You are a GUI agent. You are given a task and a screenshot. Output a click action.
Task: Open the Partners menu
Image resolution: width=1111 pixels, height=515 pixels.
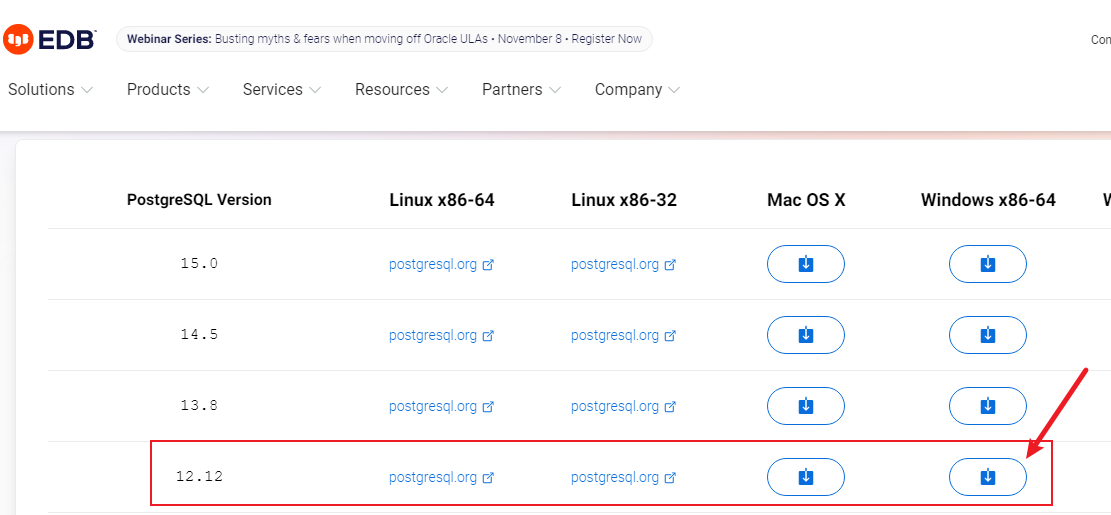click(521, 90)
